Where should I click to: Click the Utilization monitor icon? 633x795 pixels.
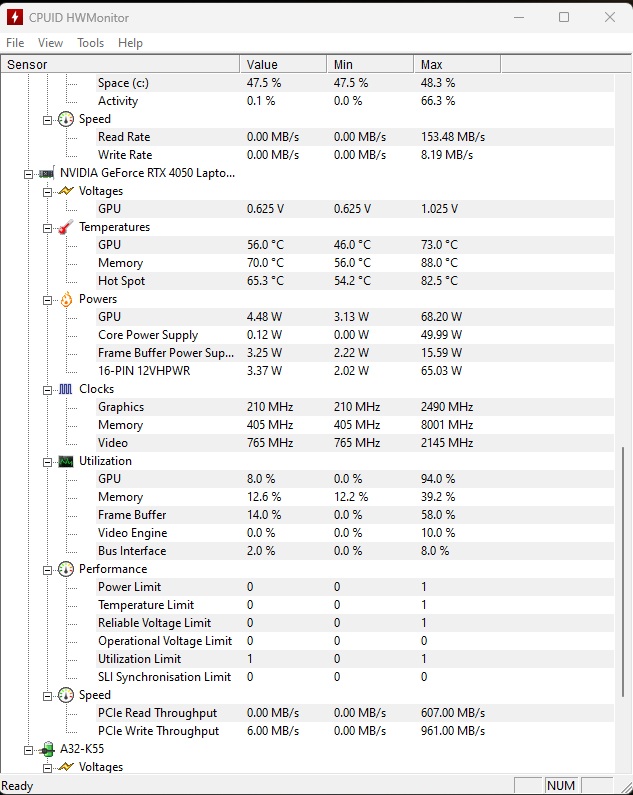(66, 461)
